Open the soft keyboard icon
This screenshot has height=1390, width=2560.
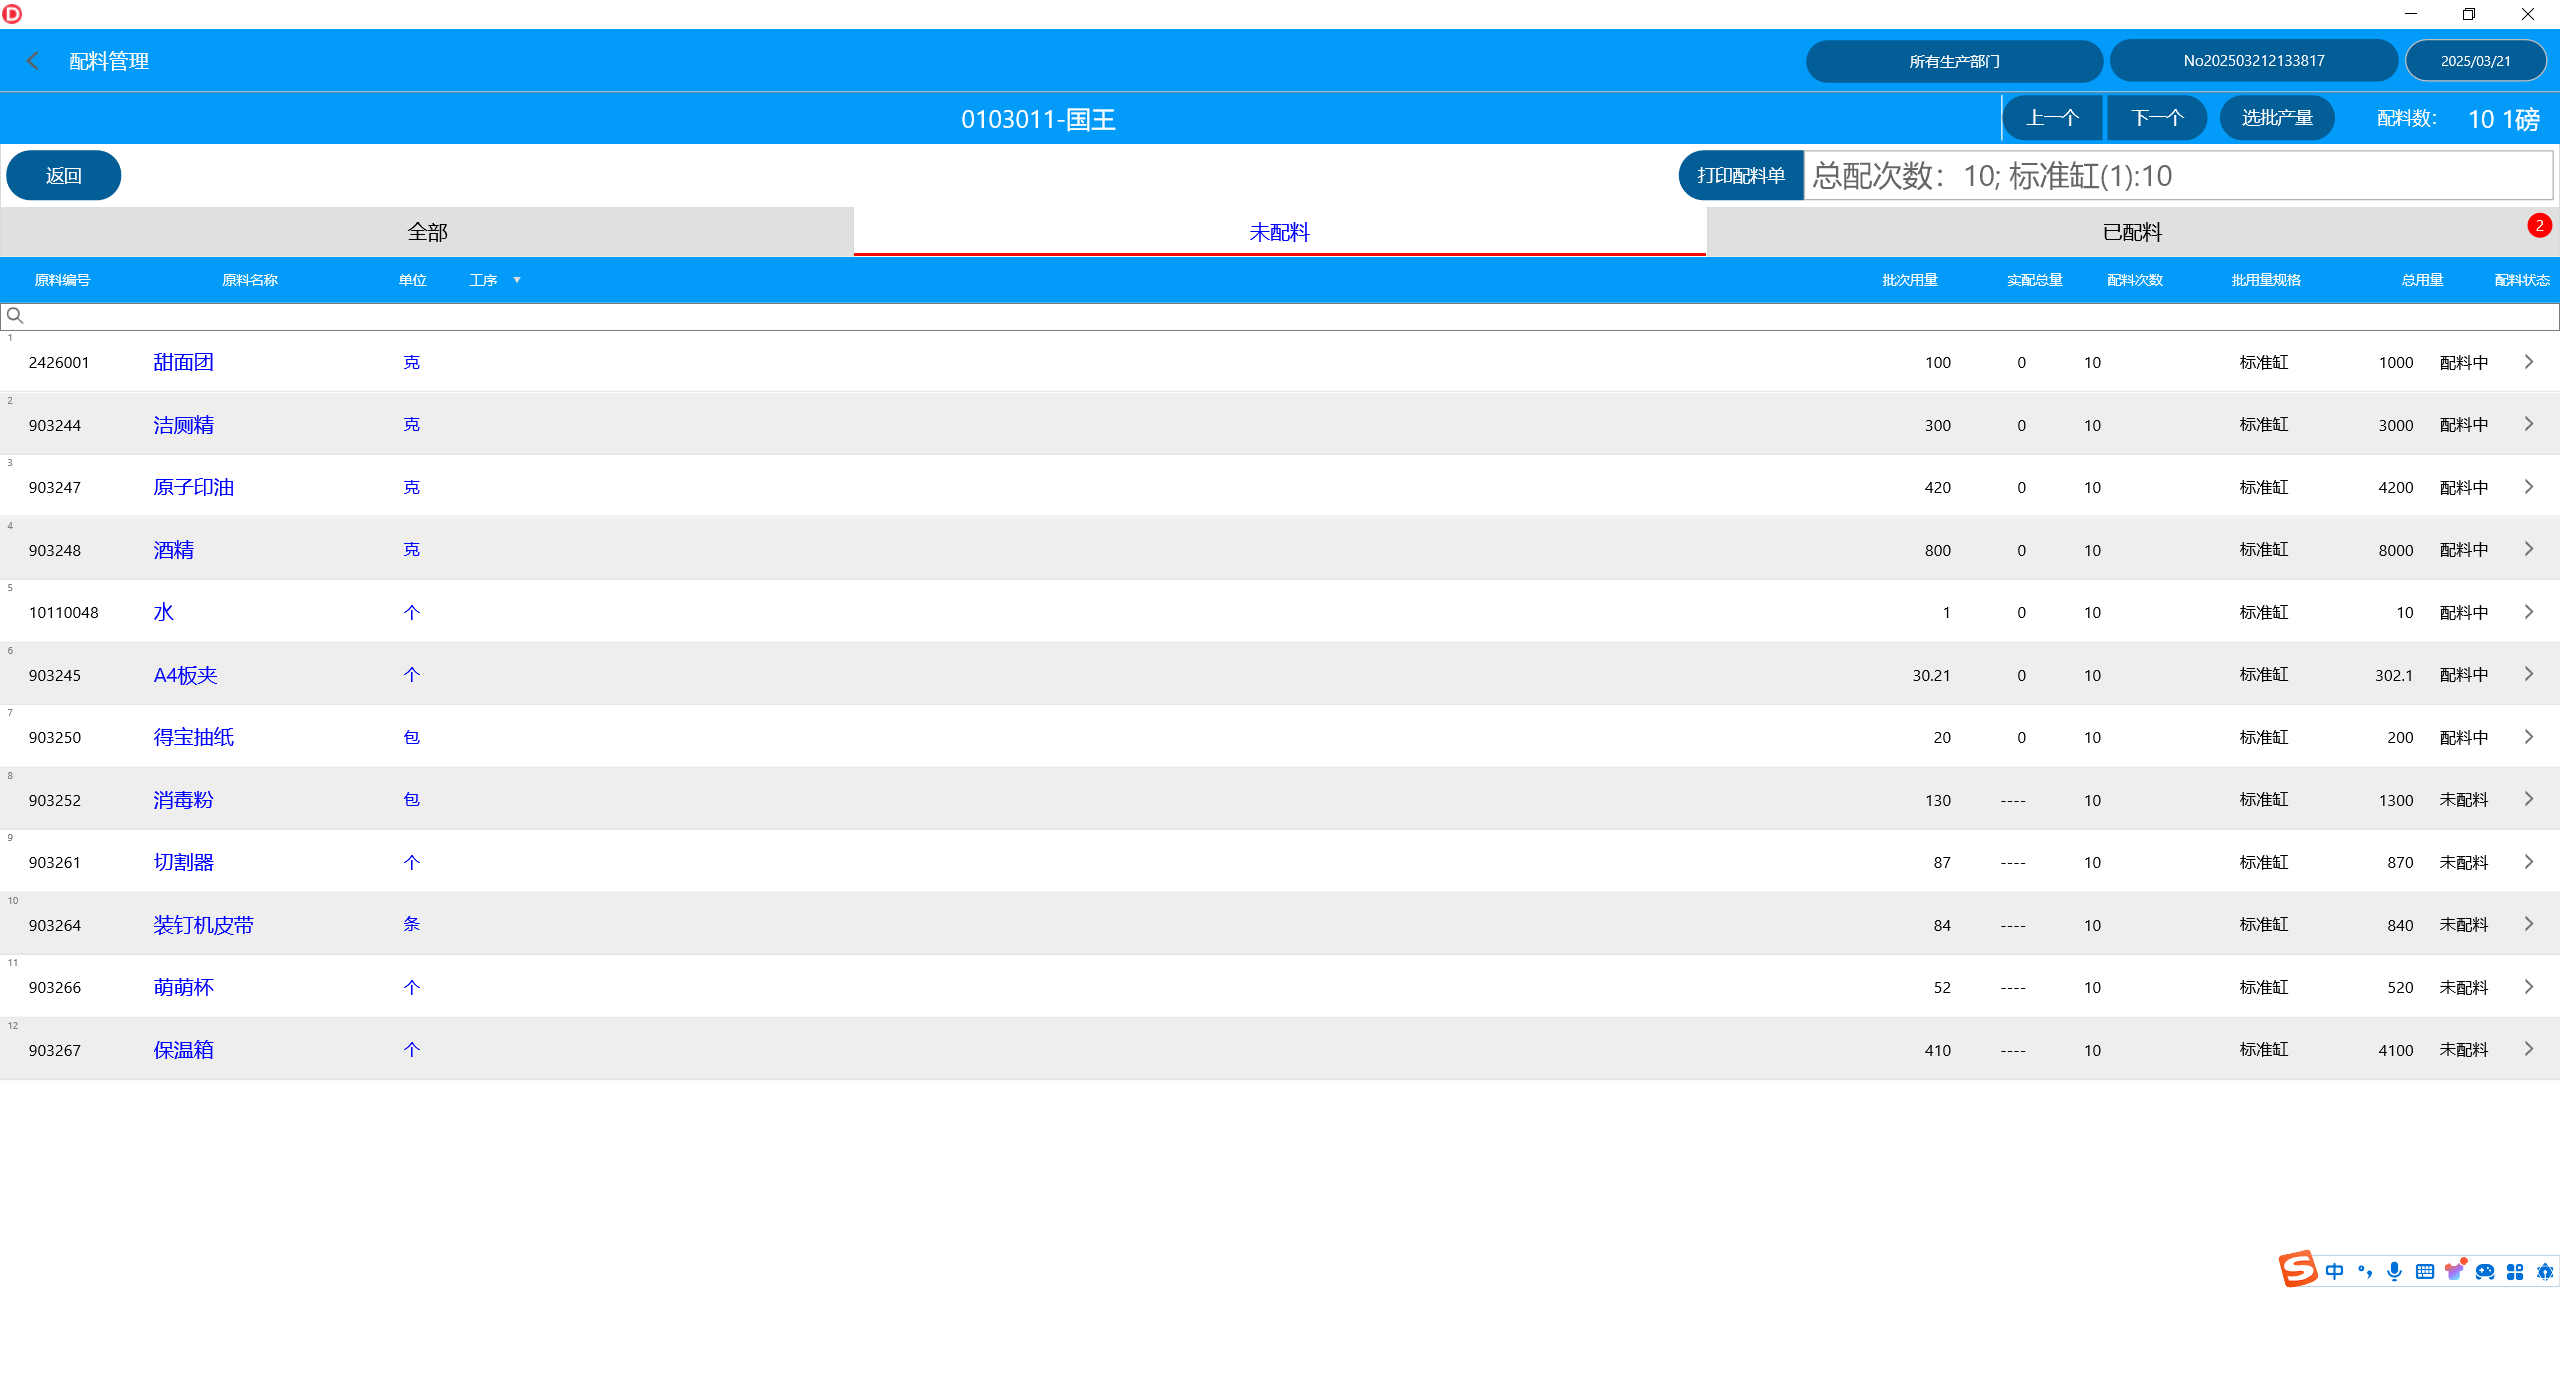(x=2424, y=1271)
